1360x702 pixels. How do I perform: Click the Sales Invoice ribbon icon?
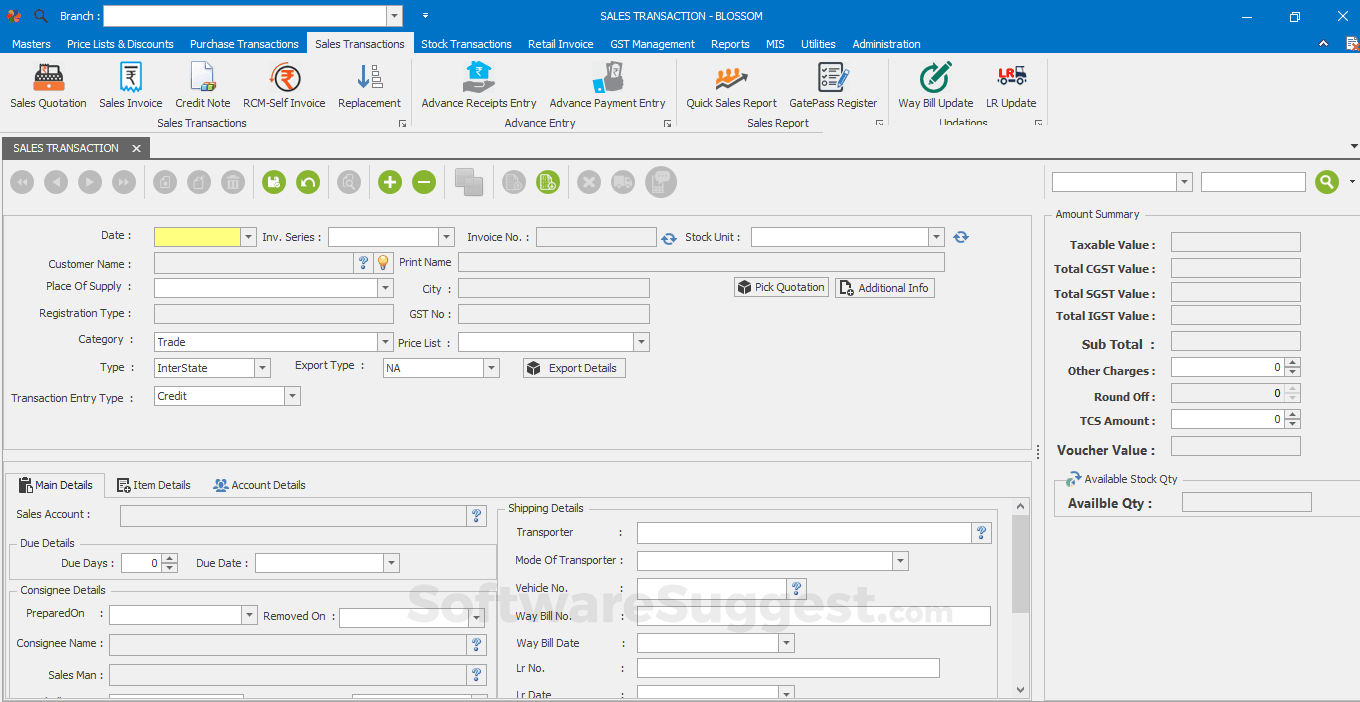[130, 85]
